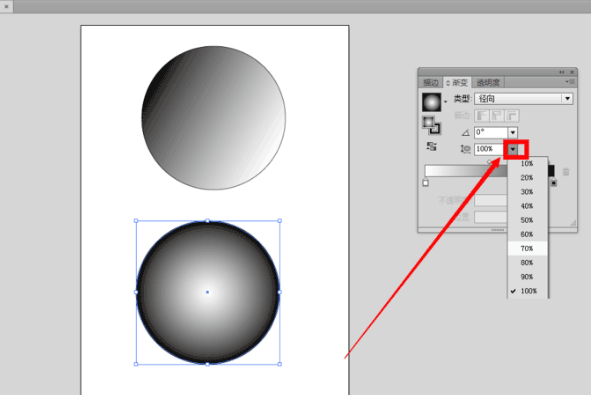Pick 30% in the dropdown list
591x395 pixels.
click(x=527, y=192)
